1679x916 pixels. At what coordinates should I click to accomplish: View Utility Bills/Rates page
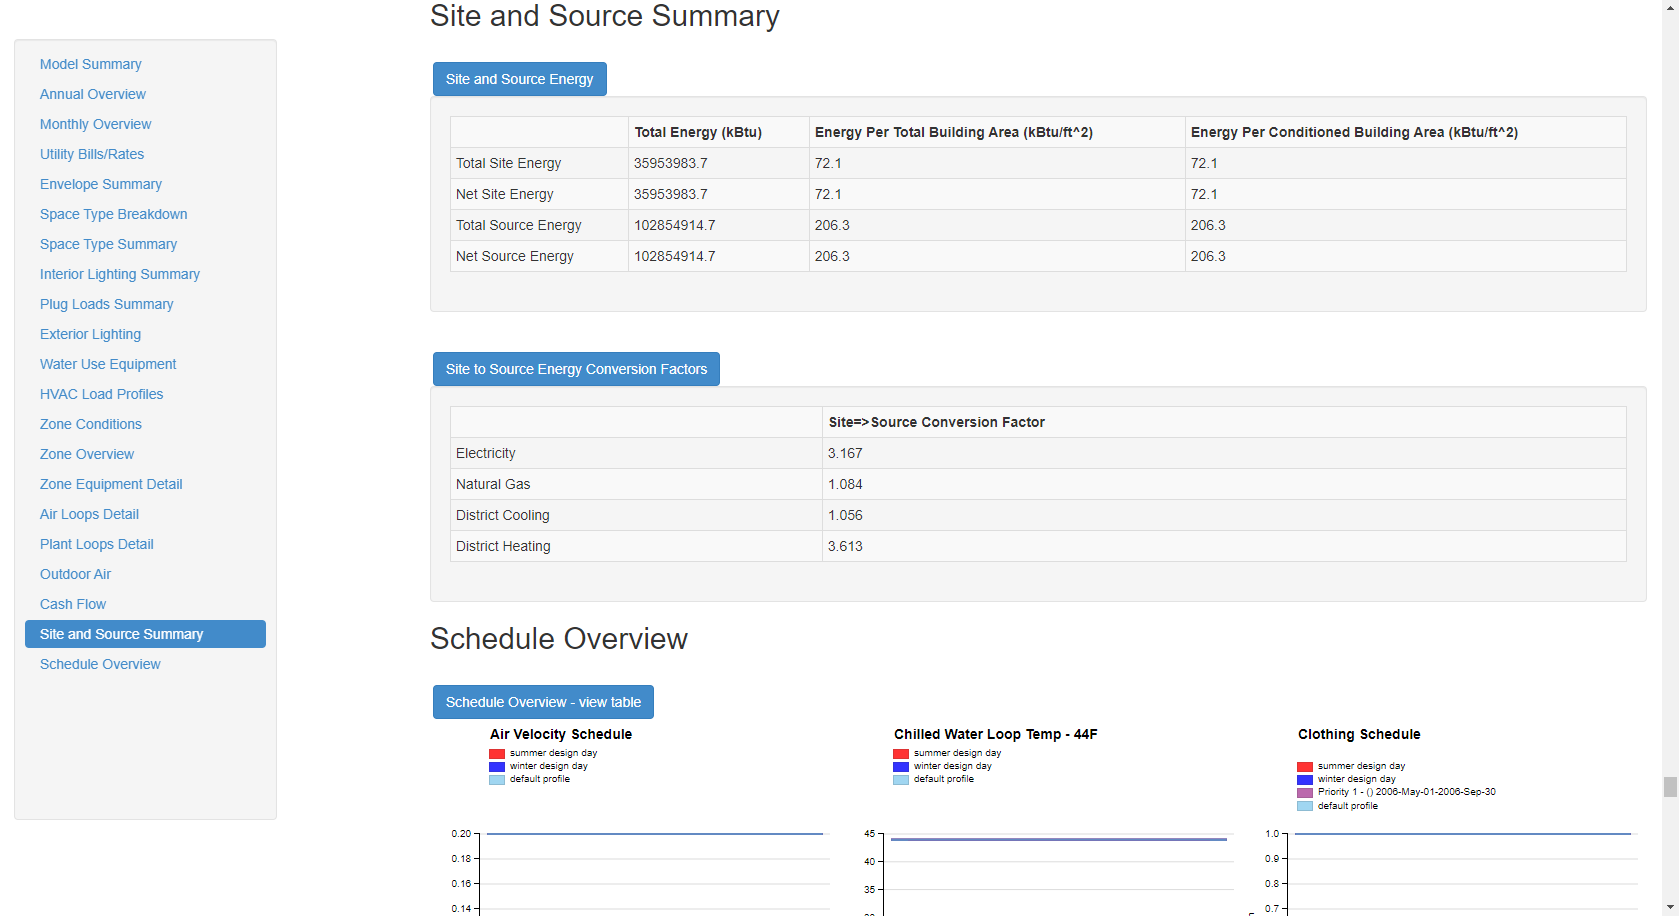[x=92, y=153]
